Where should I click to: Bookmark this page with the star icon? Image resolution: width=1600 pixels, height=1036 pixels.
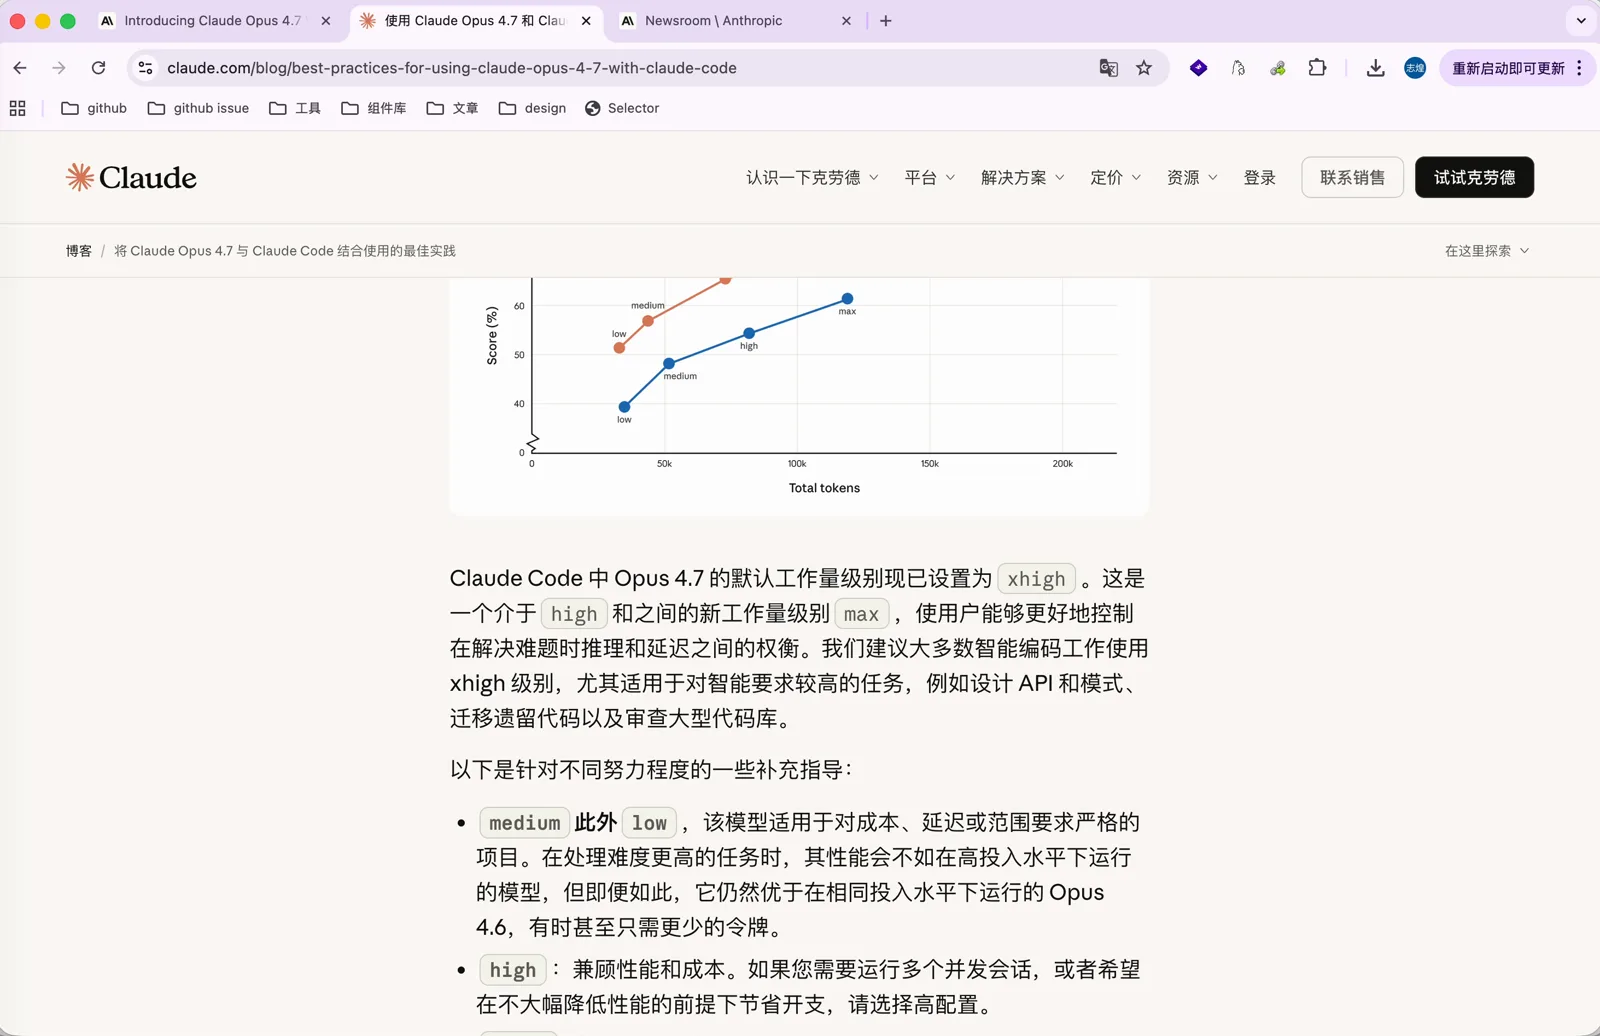click(1144, 68)
